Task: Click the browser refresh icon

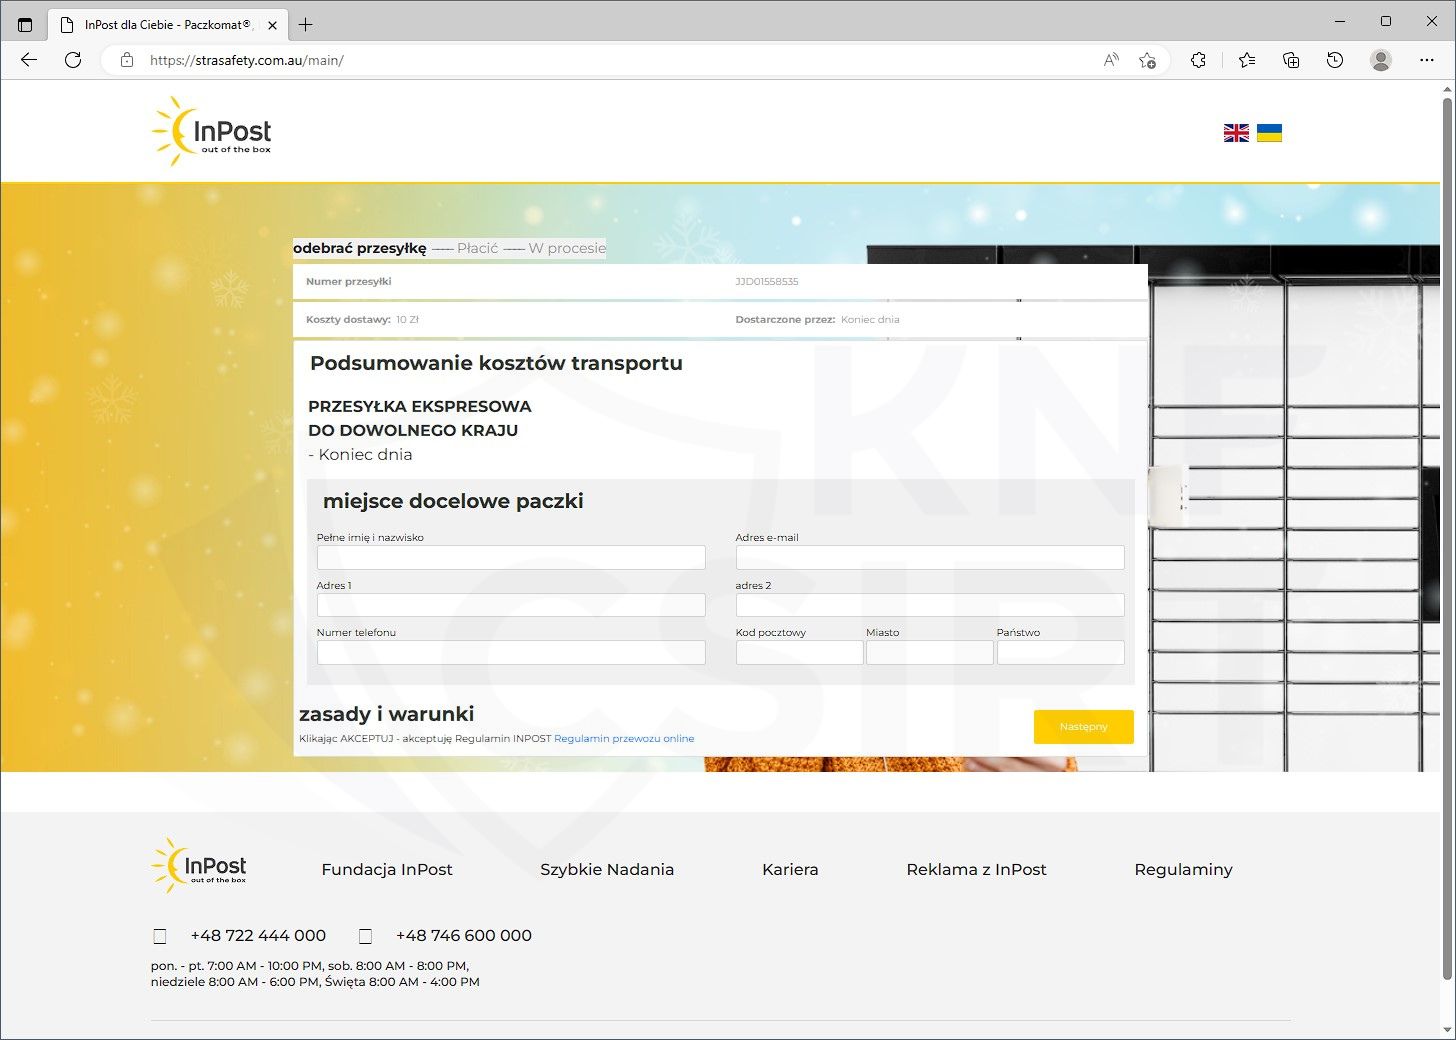Action: [73, 60]
